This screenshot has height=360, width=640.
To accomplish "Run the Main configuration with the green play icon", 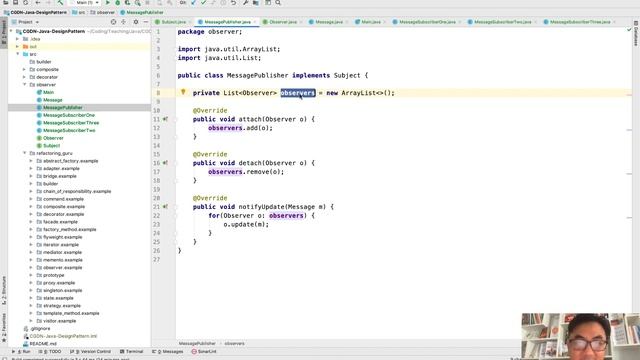I will [x=108, y=3].
